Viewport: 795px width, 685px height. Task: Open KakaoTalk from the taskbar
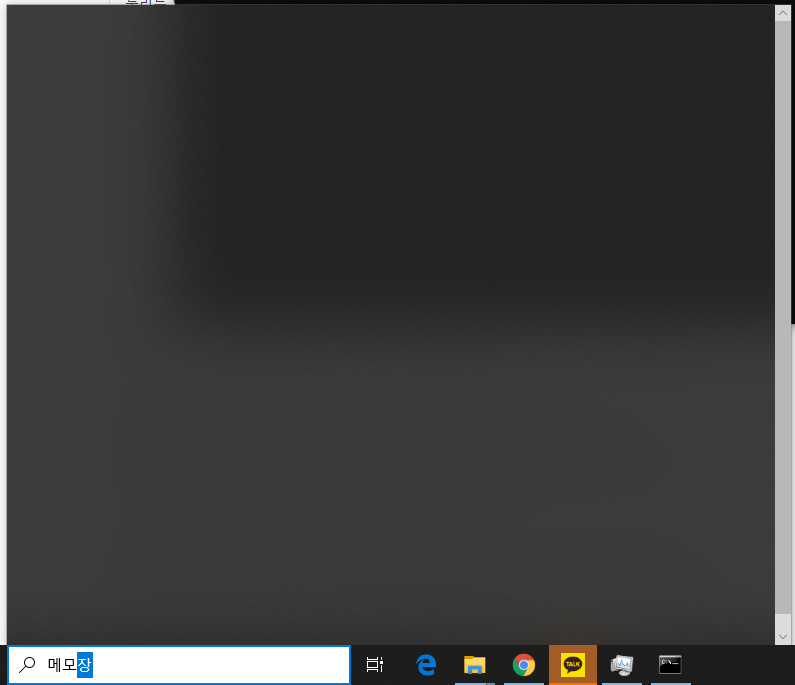[573, 665]
